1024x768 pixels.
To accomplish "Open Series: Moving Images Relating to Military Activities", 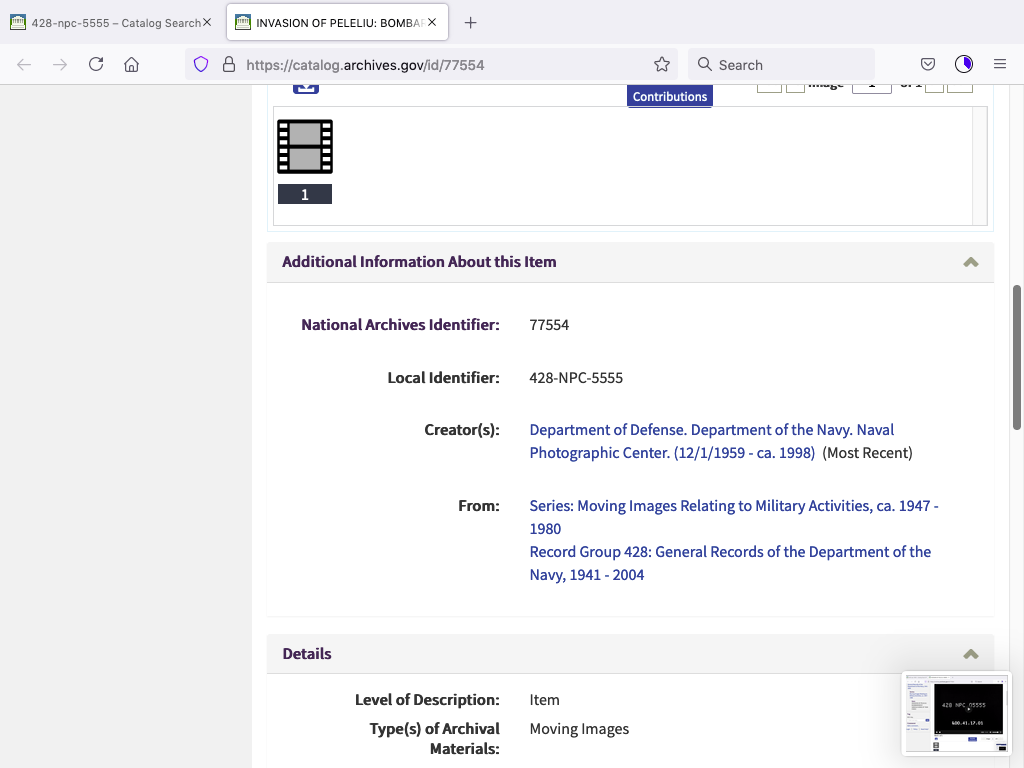I will tap(733, 506).
